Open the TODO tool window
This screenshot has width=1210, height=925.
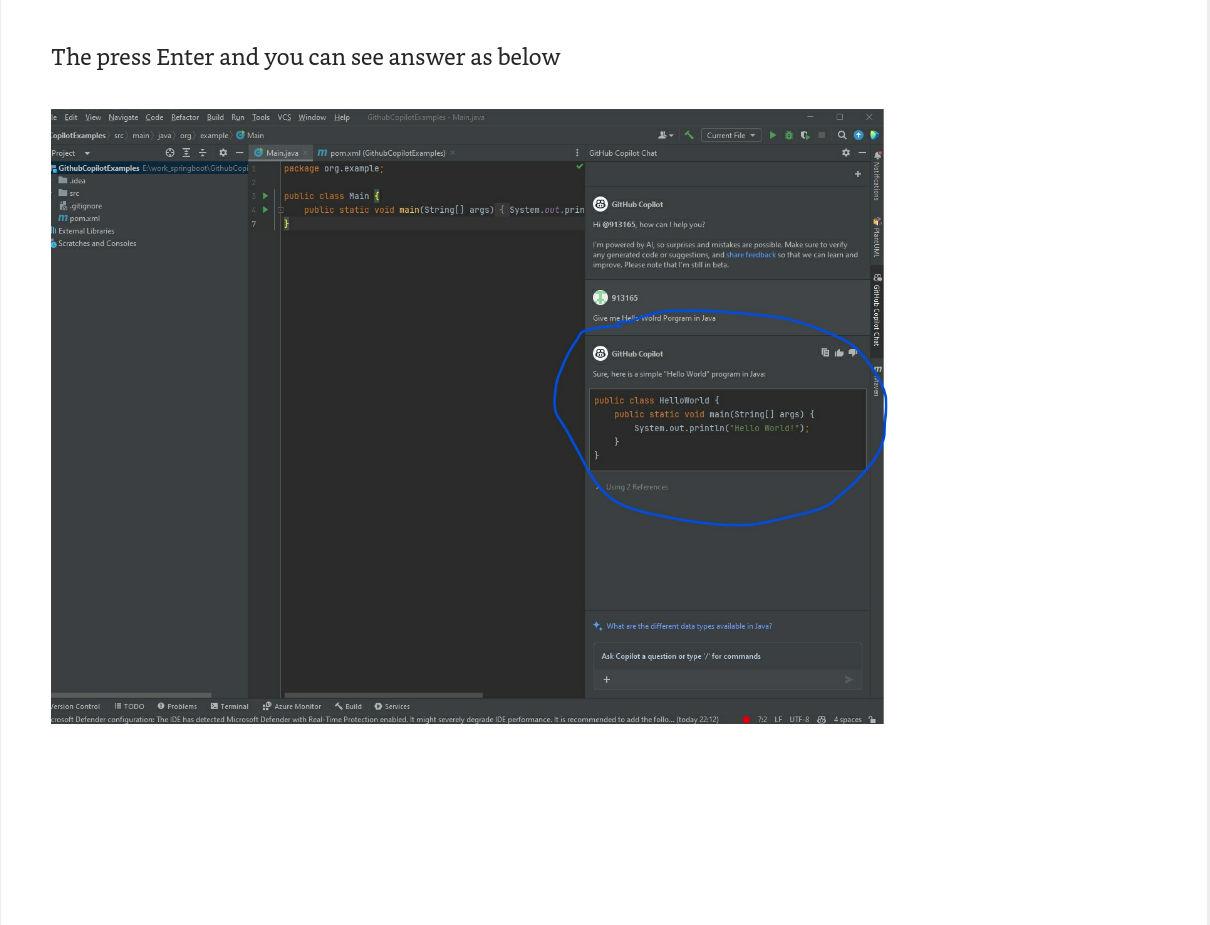point(129,706)
